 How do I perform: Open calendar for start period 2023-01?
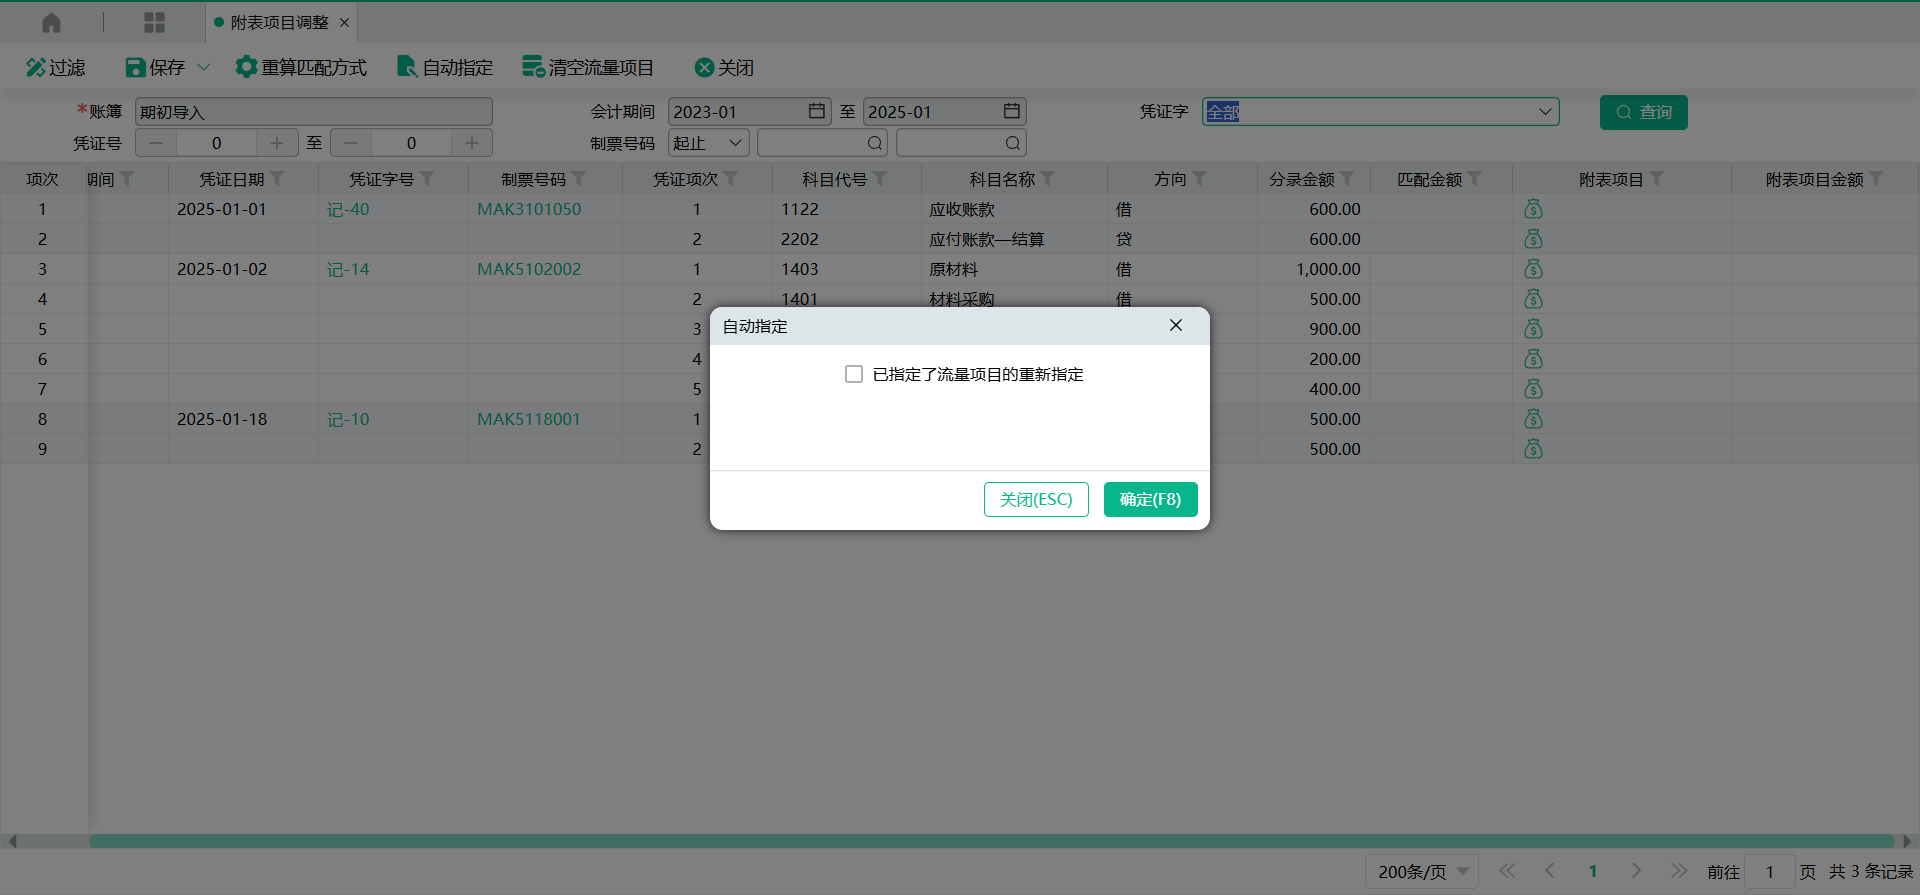(817, 111)
